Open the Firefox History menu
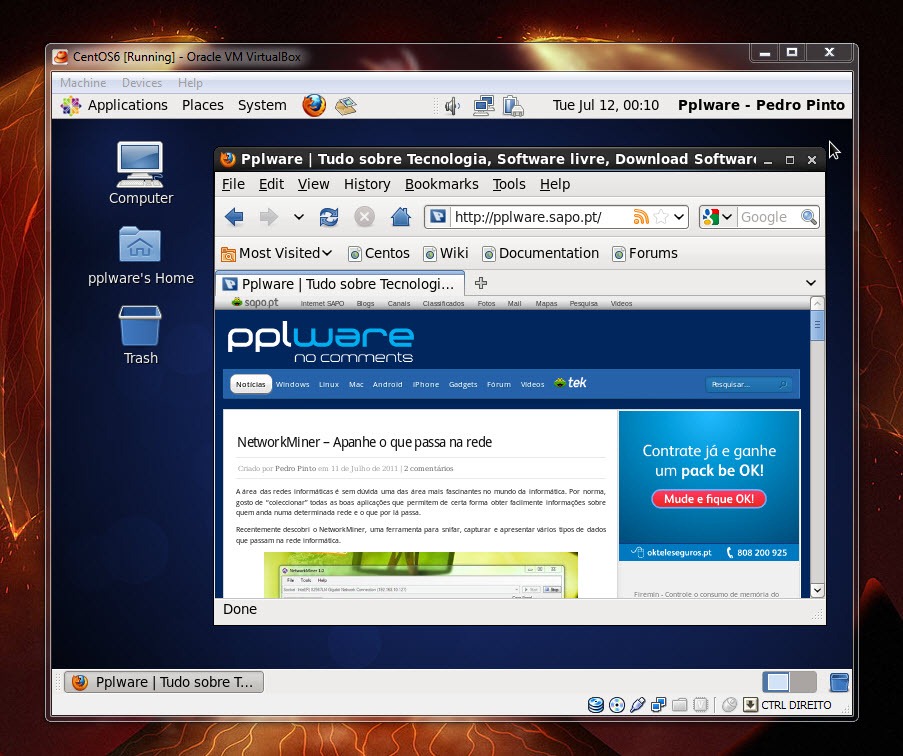Screen dimensions: 903x756 click(367, 184)
